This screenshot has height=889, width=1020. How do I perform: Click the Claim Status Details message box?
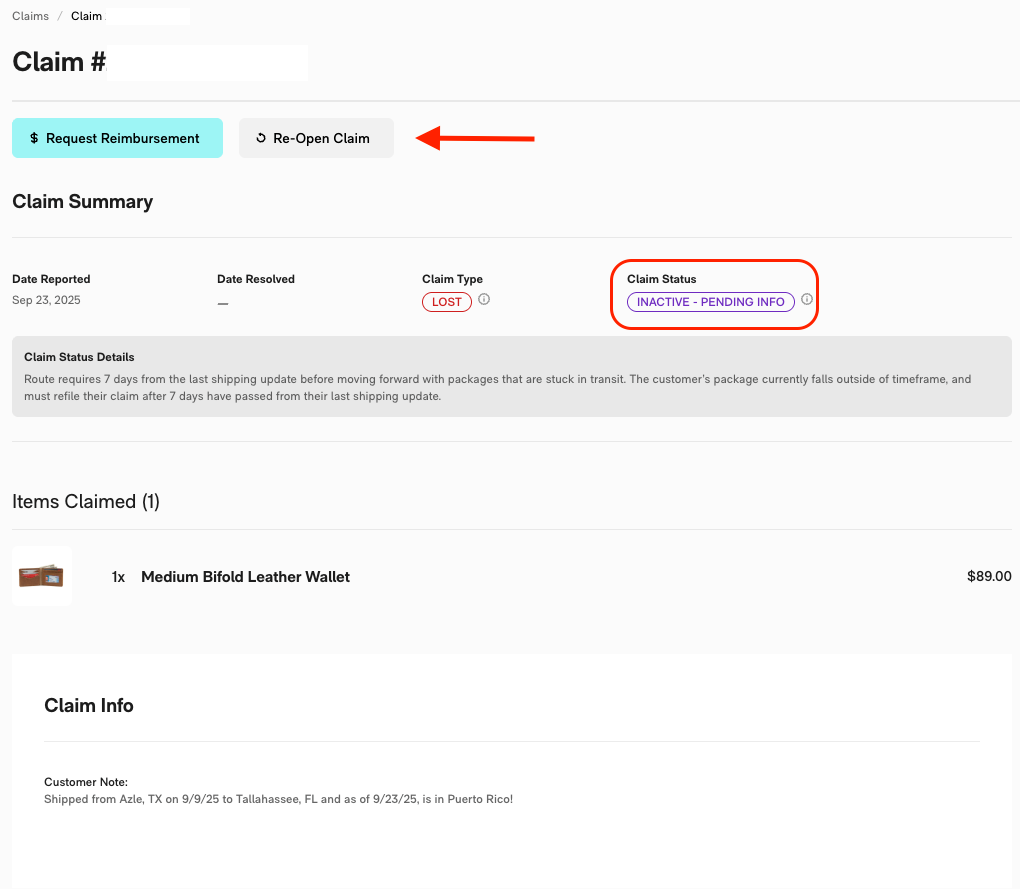[511, 376]
